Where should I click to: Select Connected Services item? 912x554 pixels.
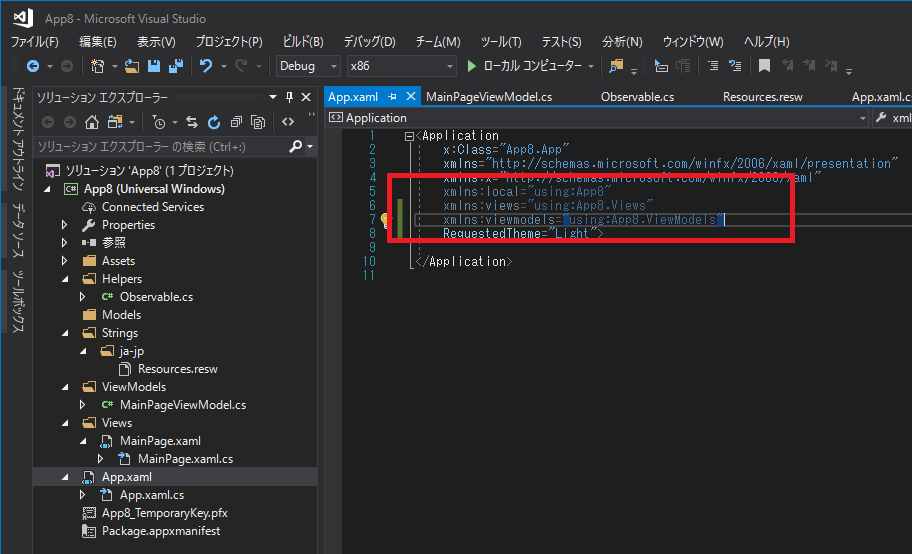tap(153, 207)
